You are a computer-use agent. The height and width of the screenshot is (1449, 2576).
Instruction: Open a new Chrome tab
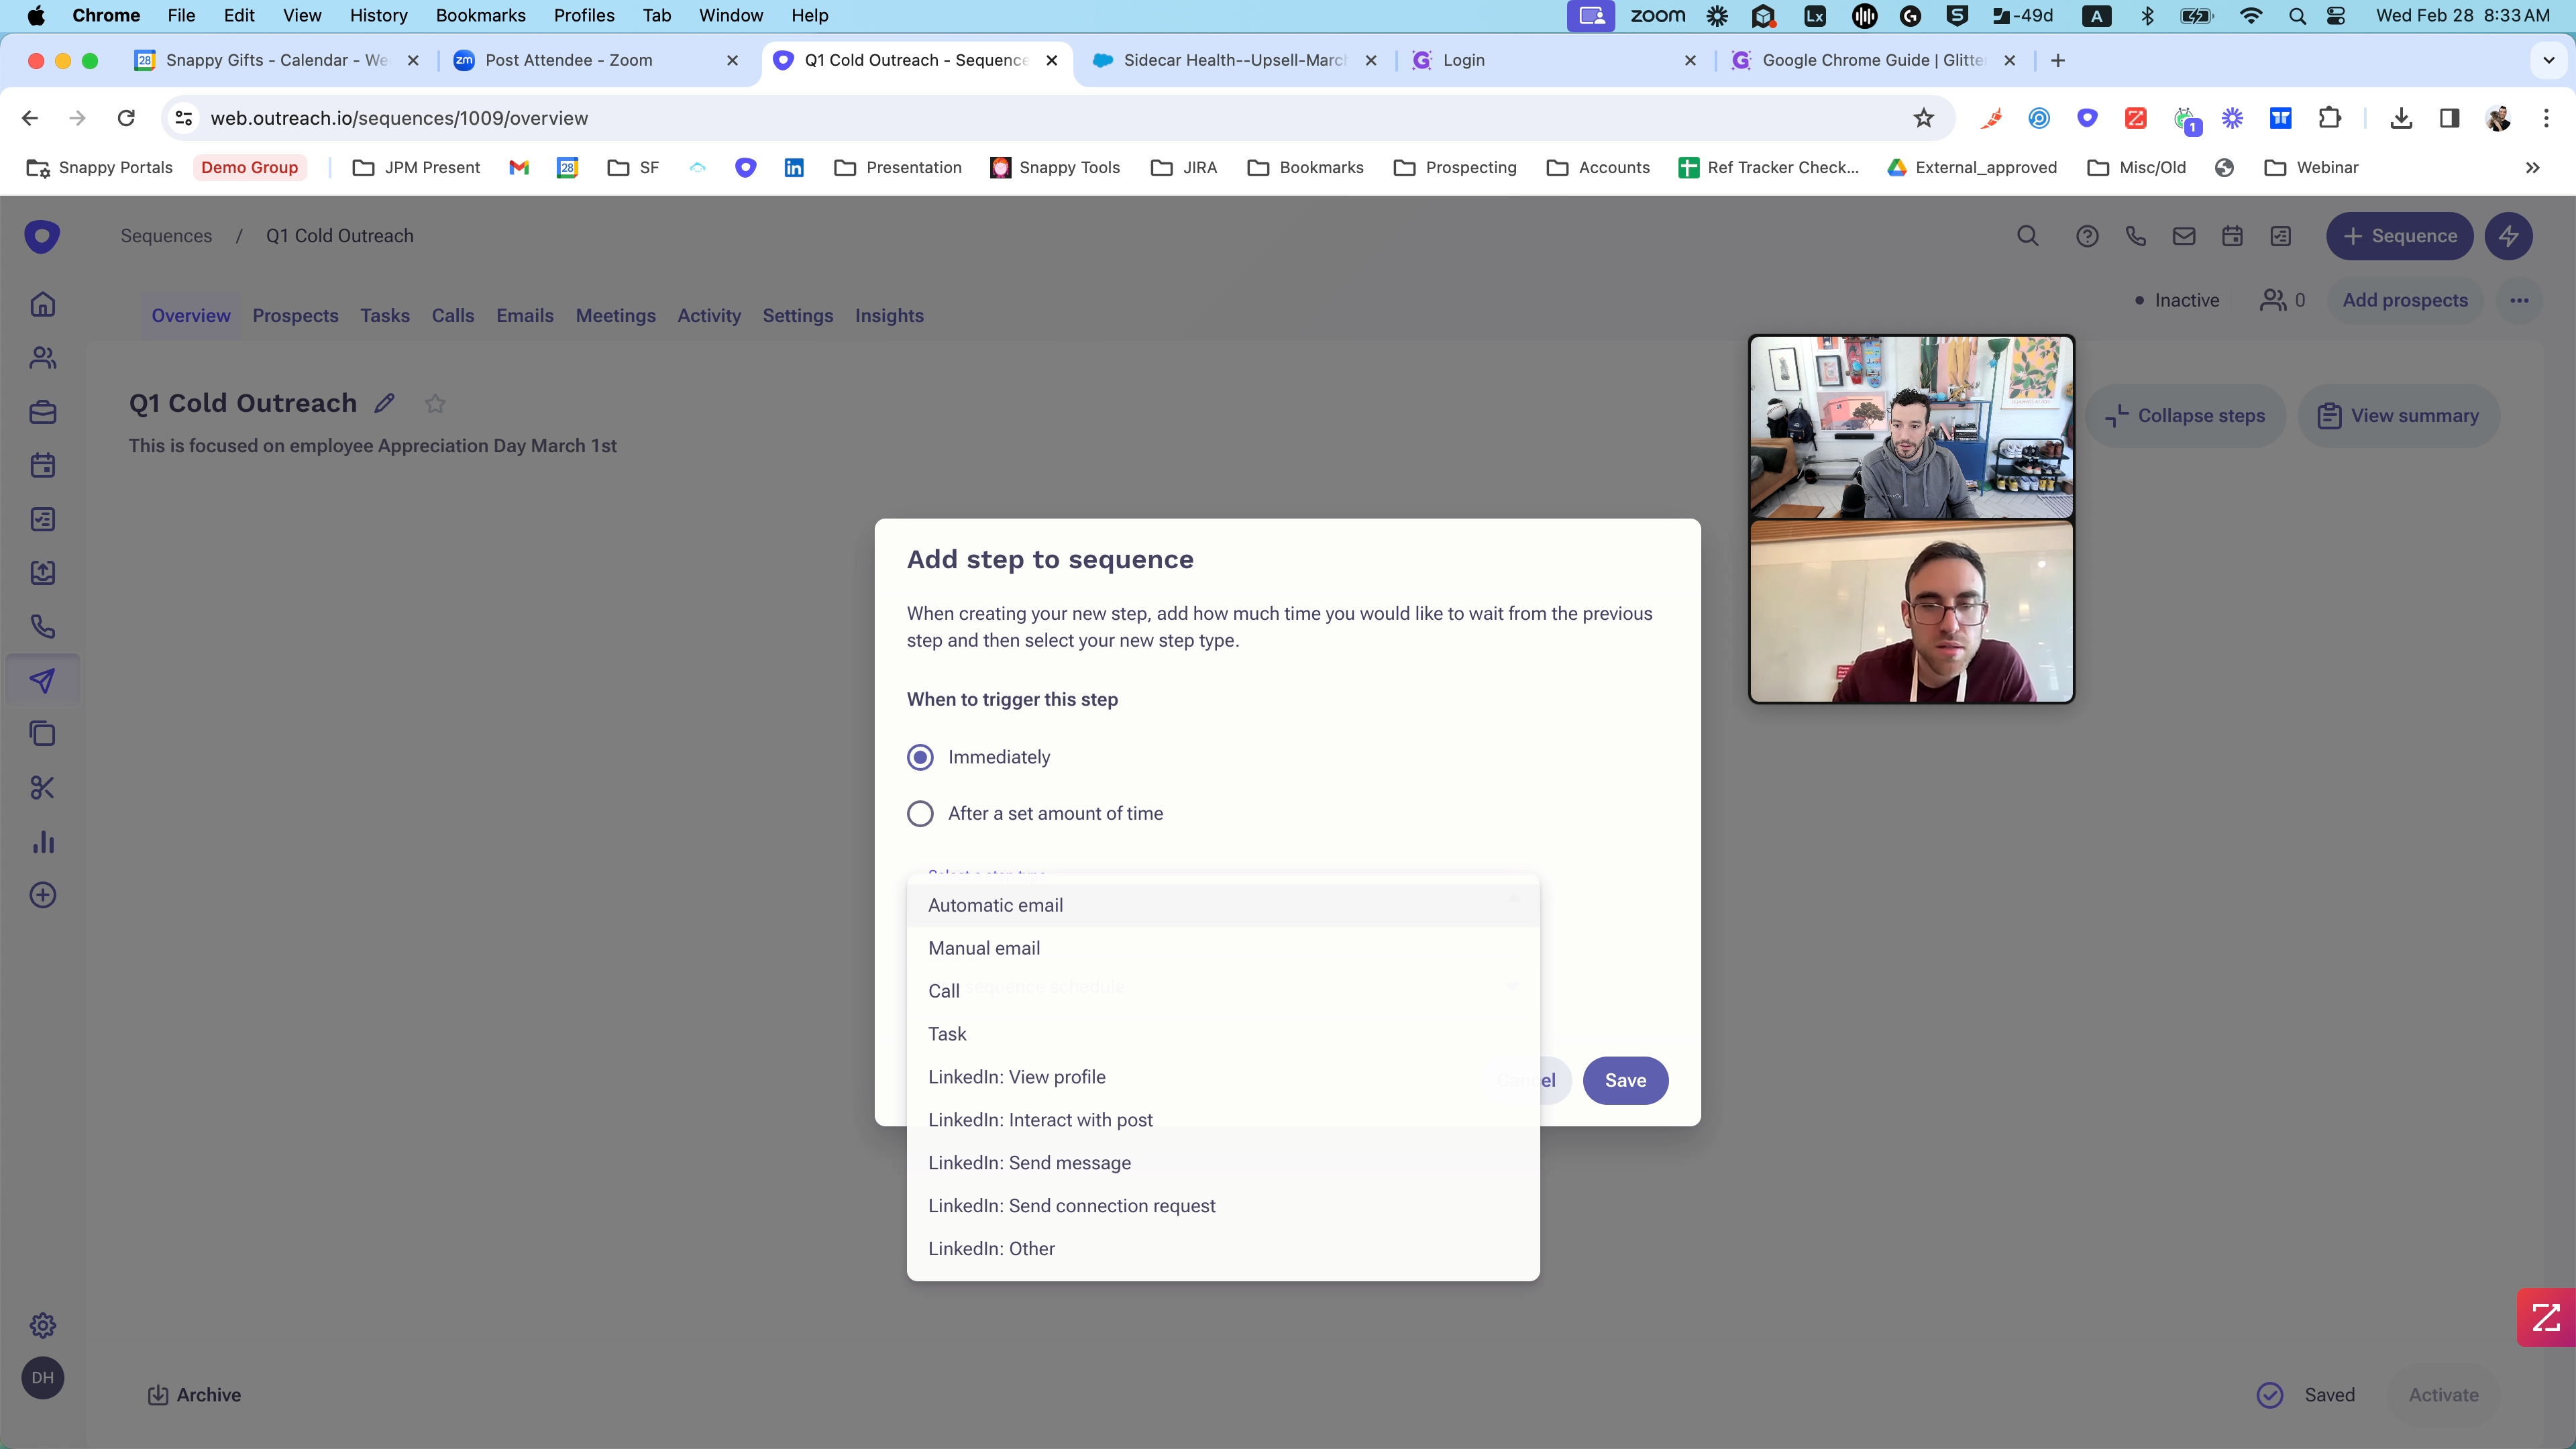click(x=2058, y=60)
